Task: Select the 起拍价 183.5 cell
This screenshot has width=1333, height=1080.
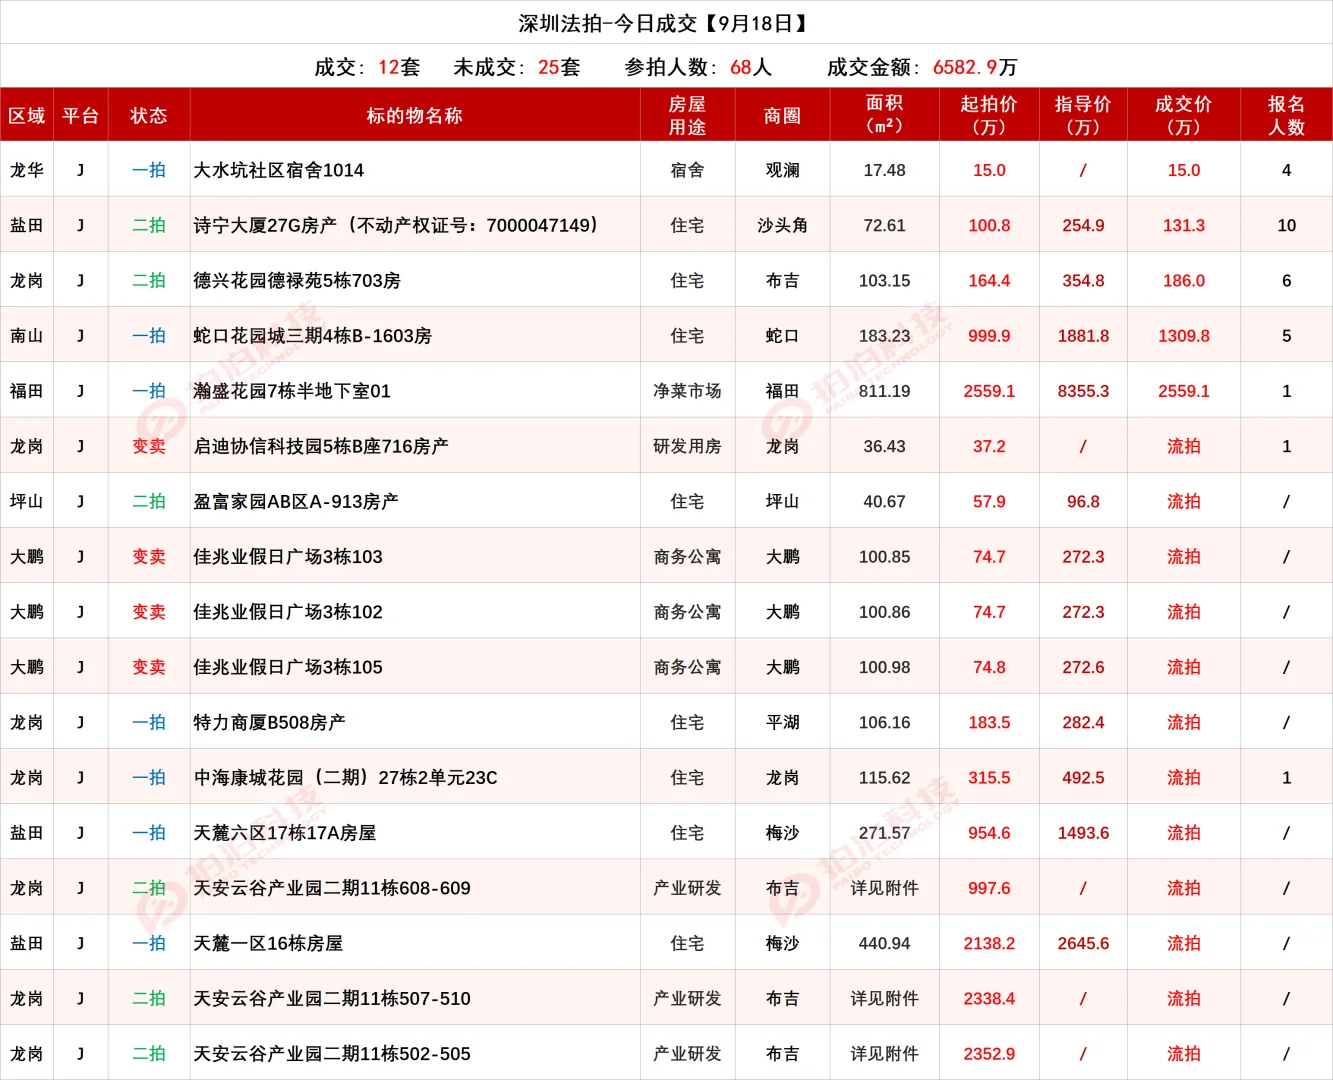Action: 989,722
